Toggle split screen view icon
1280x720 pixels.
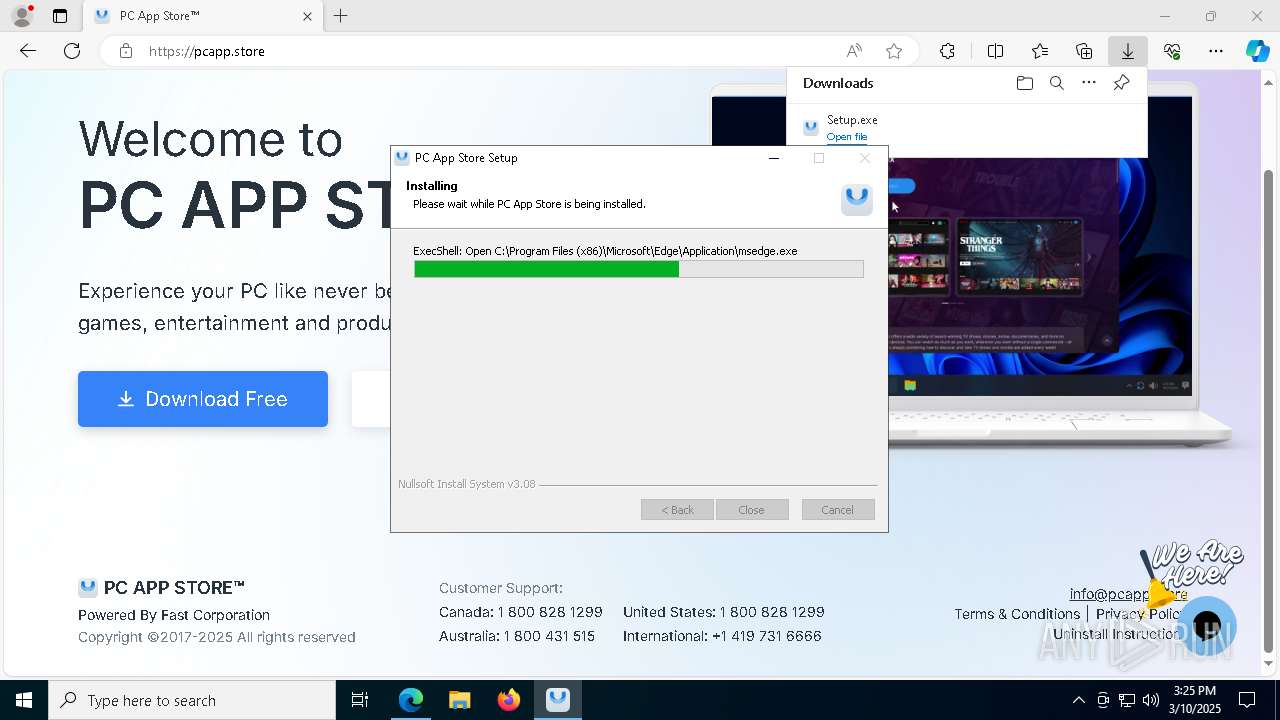(x=995, y=51)
